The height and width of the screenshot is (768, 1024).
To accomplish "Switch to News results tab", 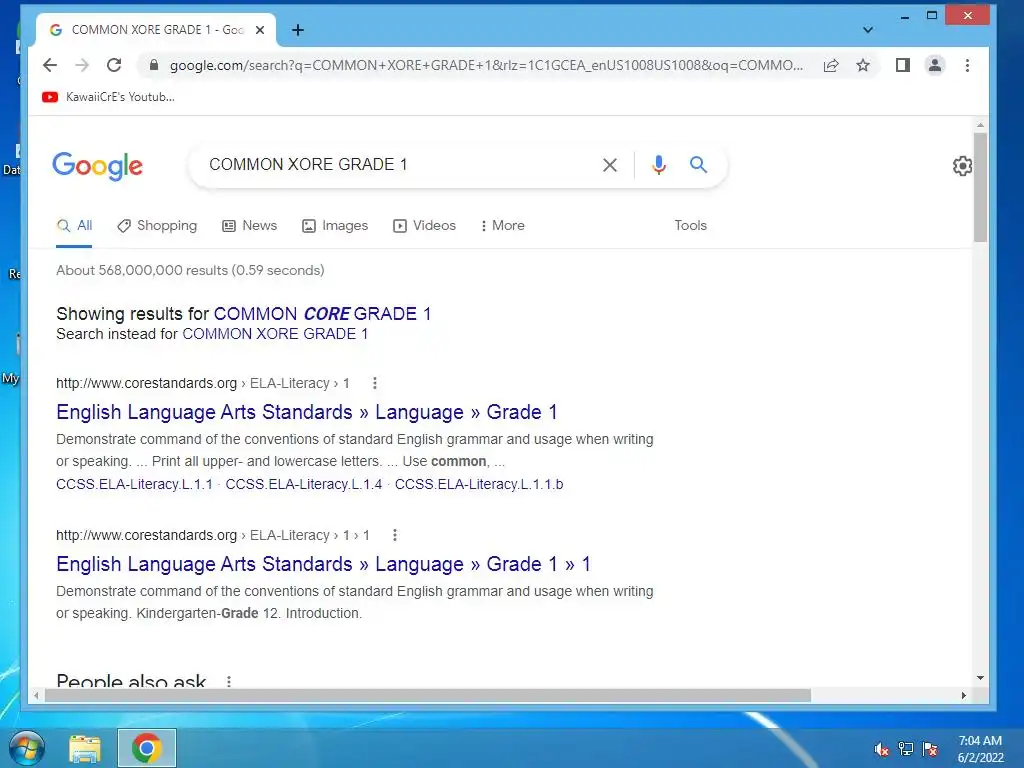I will click(x=249, y=225).
